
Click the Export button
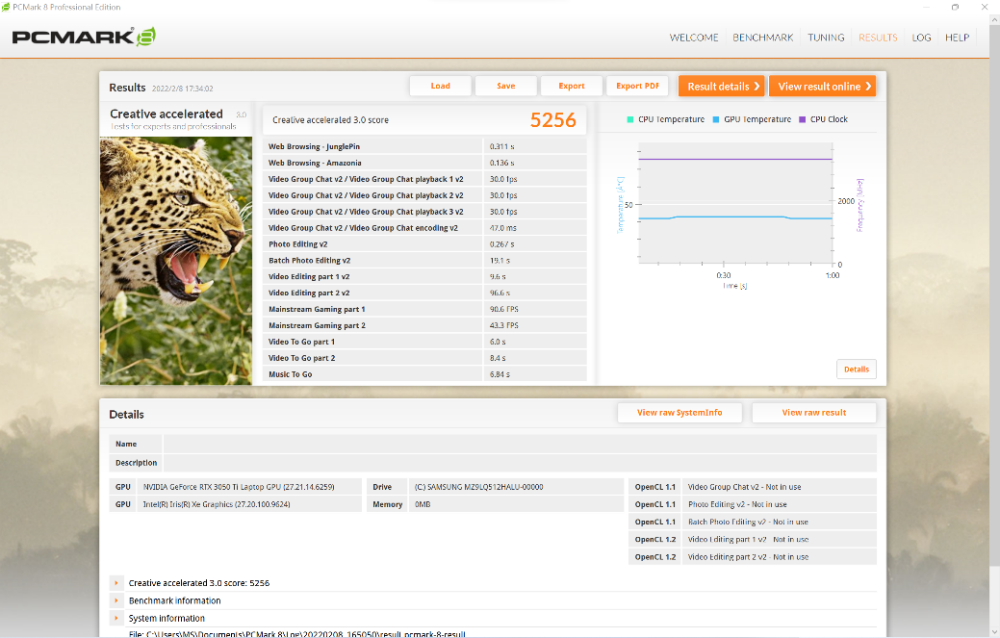point(571,86)
